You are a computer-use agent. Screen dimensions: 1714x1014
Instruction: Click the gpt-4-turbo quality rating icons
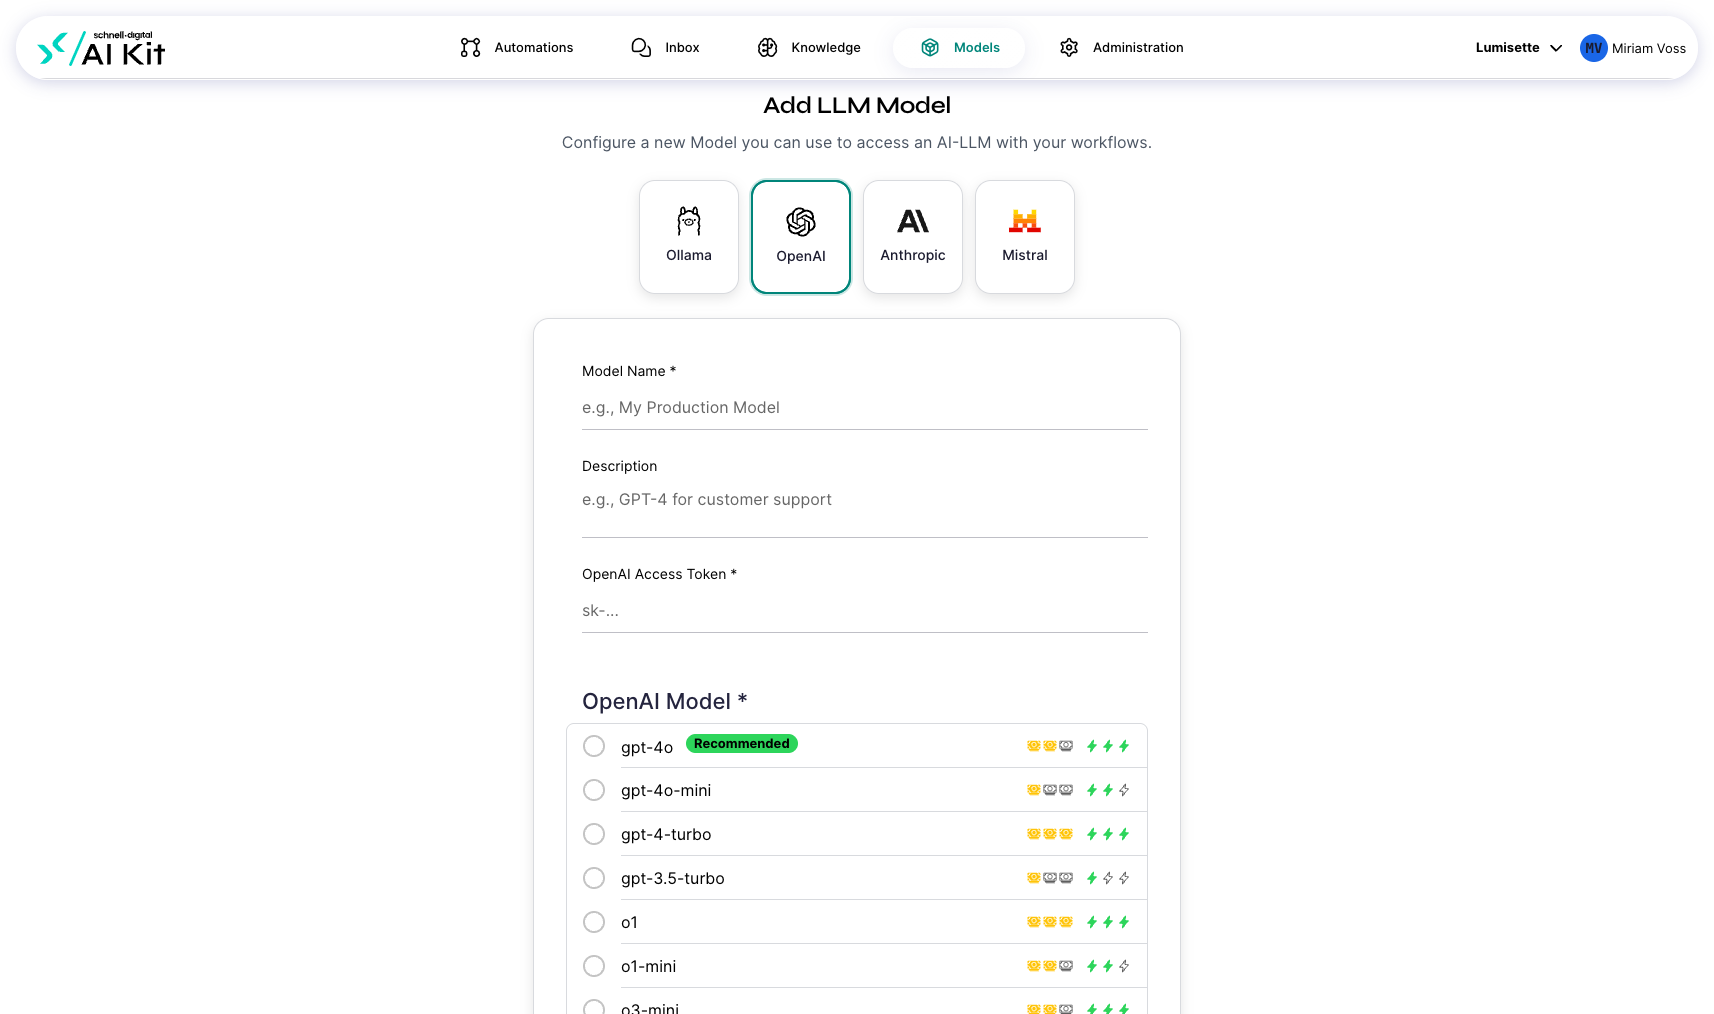(x=1050, y=834)
